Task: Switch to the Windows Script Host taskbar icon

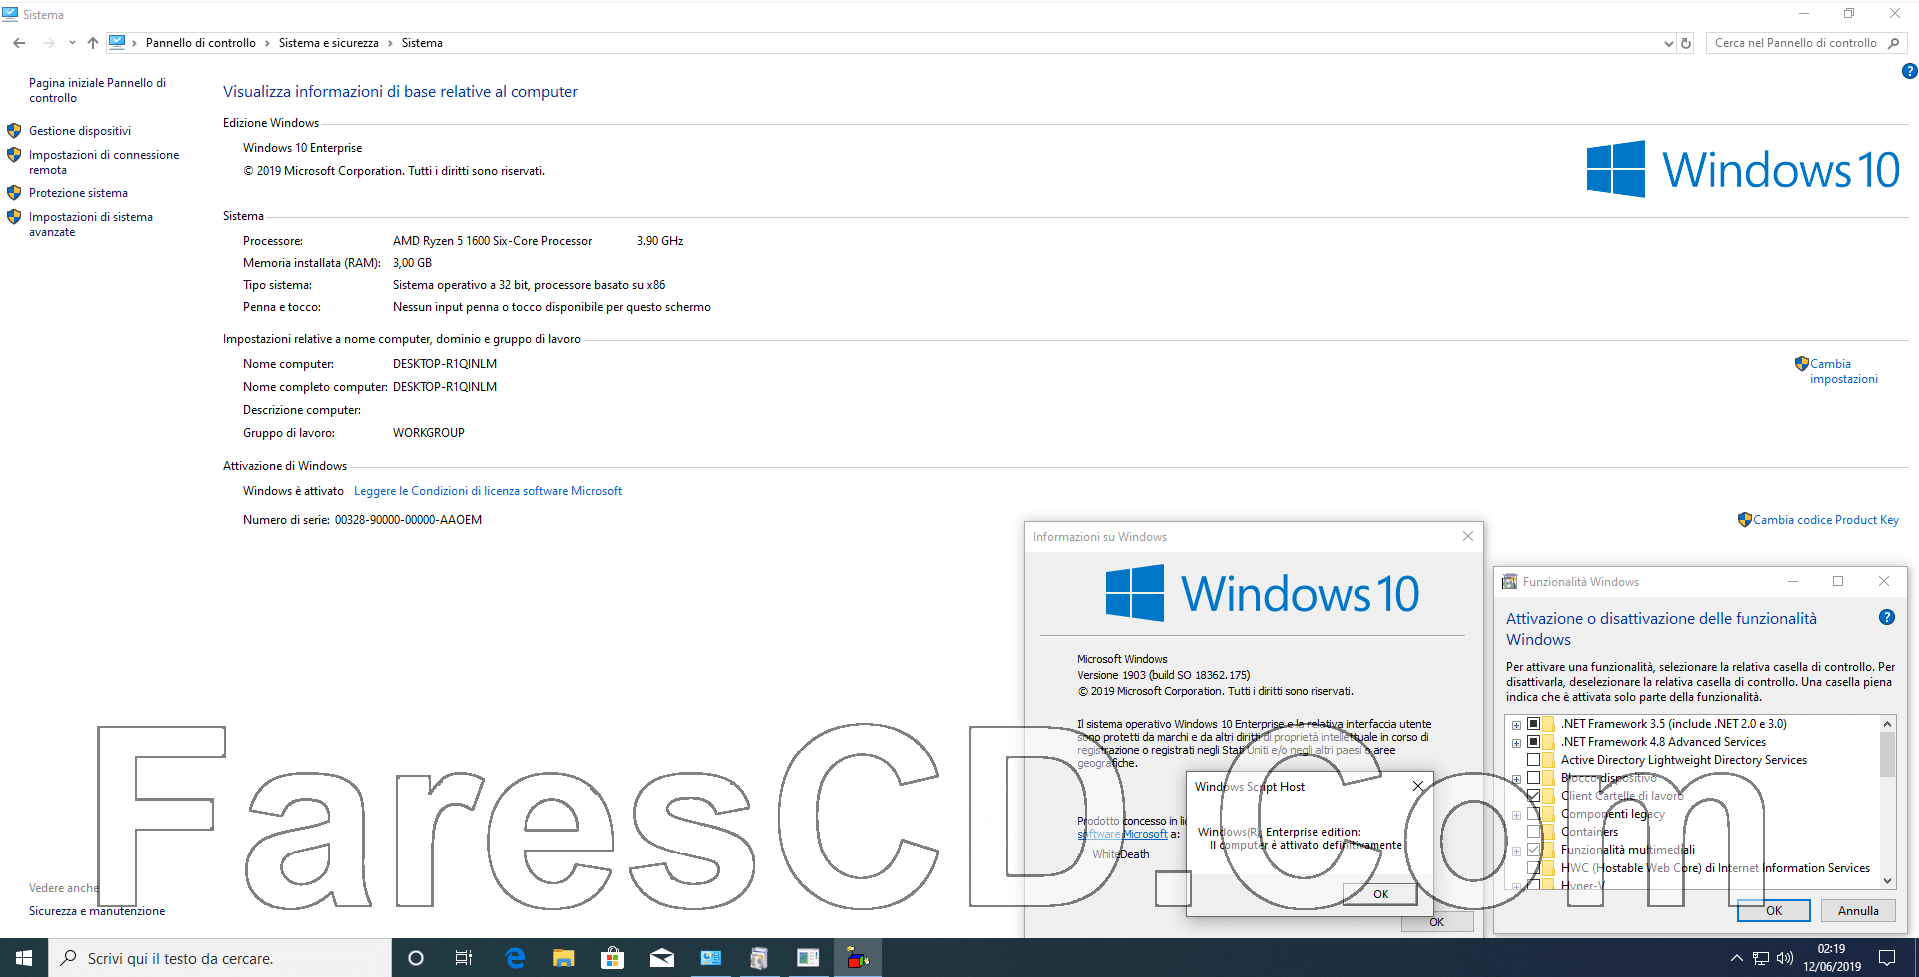Action: [x=857, y=958]
